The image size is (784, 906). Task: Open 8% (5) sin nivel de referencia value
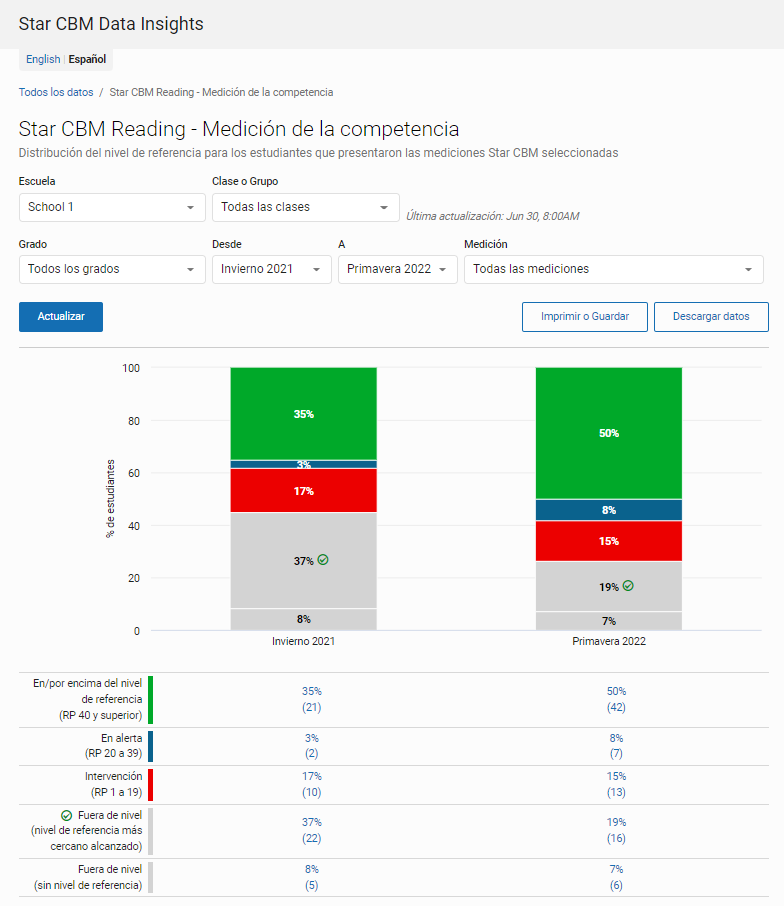pyautogui.click(x=311, y=877)
